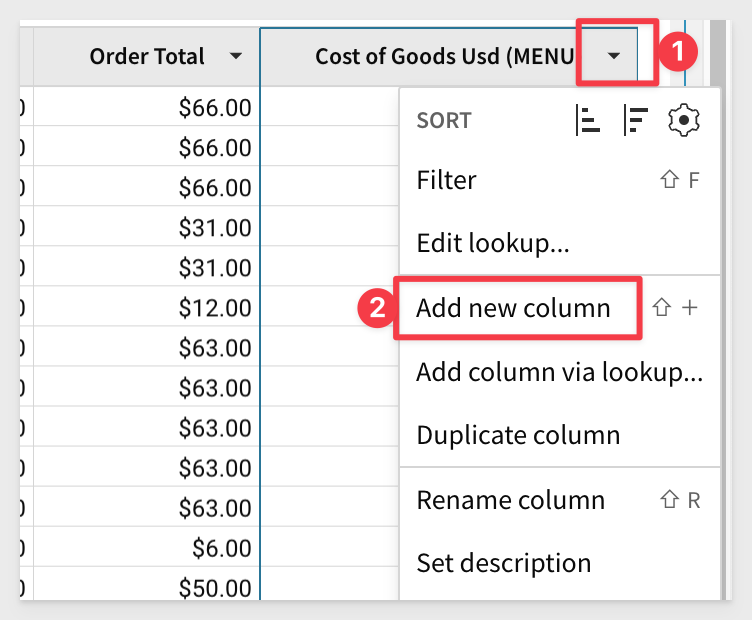752x620 pixels.
Task: Select Filter from the column menu
Action: point(446,181)
